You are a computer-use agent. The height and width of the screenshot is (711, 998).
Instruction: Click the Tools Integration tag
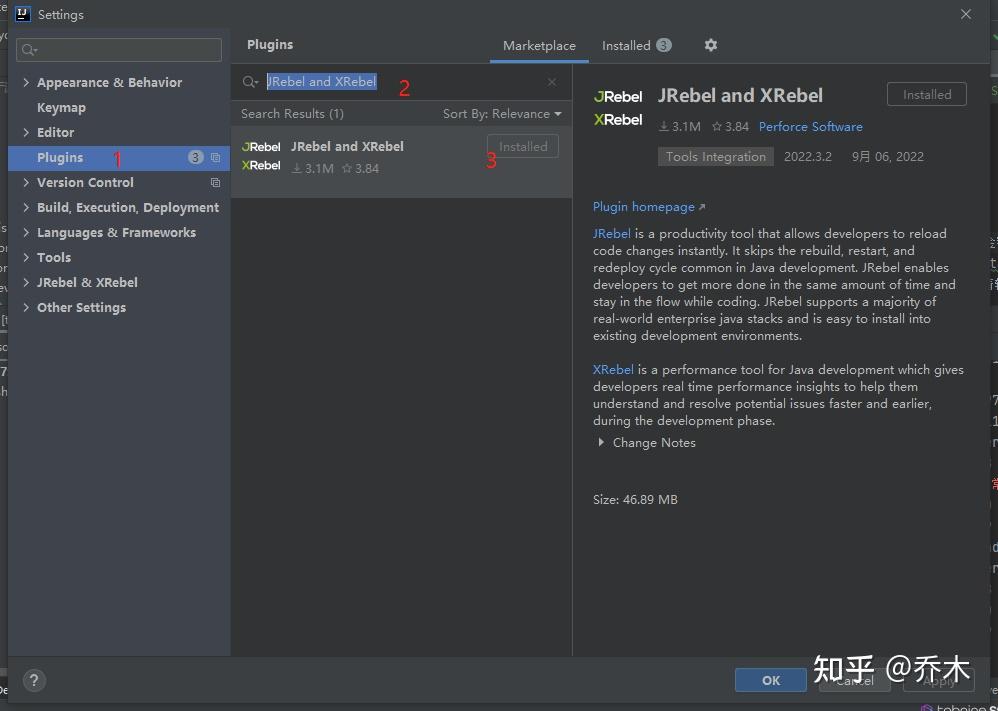click(715, 157)
